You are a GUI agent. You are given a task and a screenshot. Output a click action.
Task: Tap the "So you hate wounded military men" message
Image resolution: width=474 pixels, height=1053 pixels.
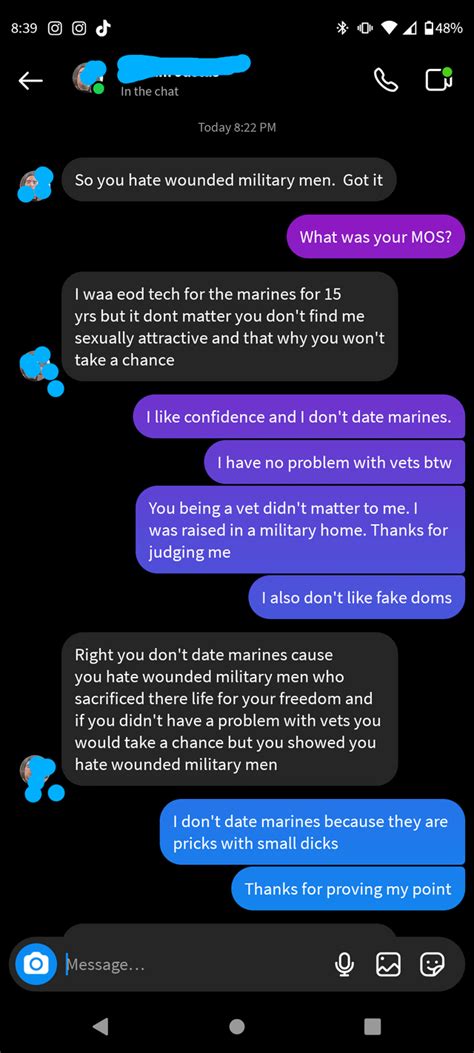[x=229, y=179]
